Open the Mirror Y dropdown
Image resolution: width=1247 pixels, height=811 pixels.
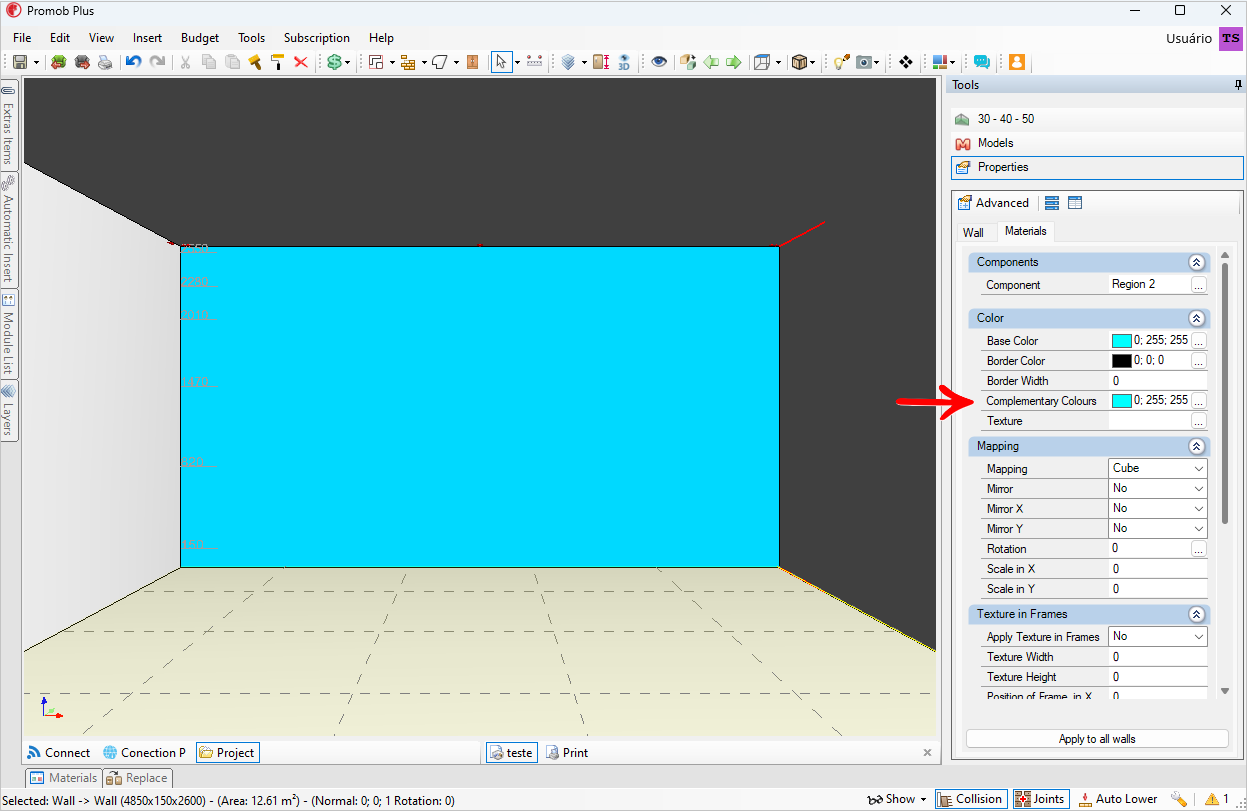pos(1158,528)
